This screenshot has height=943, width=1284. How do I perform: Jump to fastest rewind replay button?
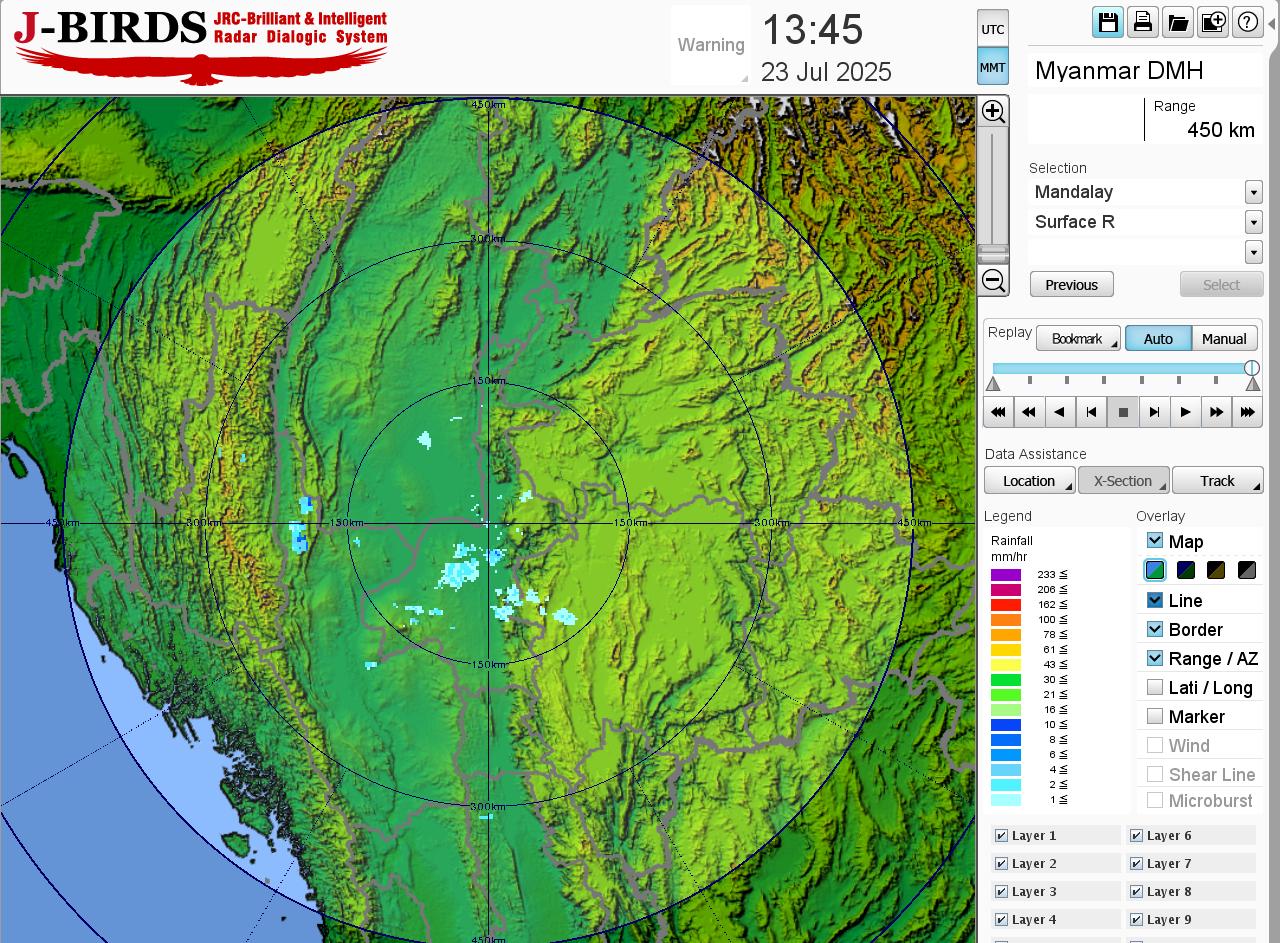coord(998,412)
